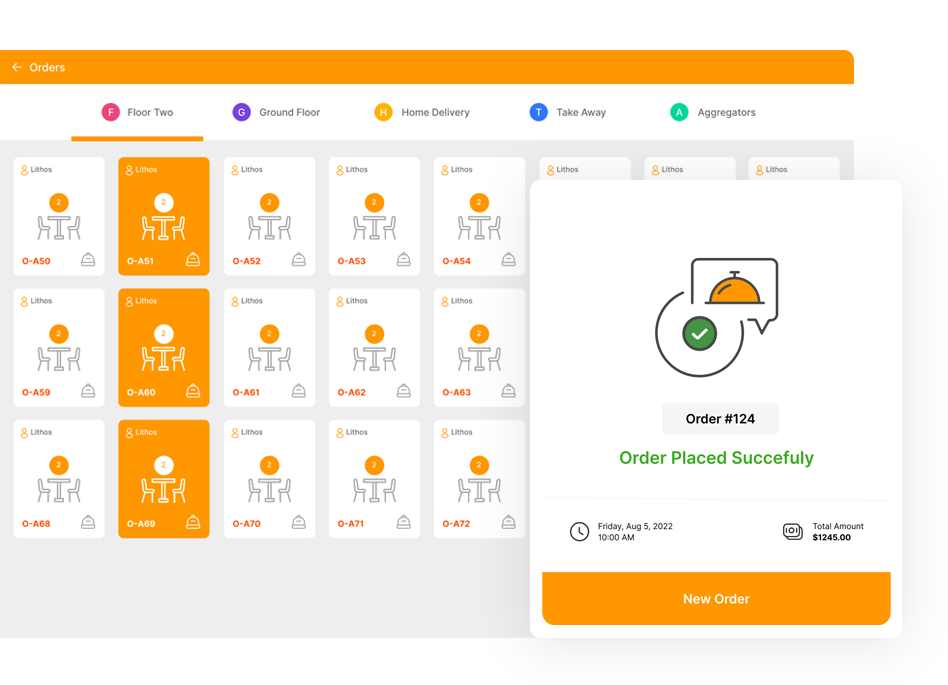Choose table card O-A68

[59, 479]
